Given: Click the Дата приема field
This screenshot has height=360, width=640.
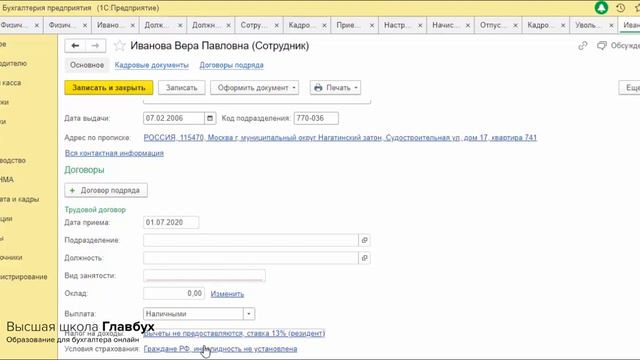Looking at the screenshot, I should (x=171, y=222).
